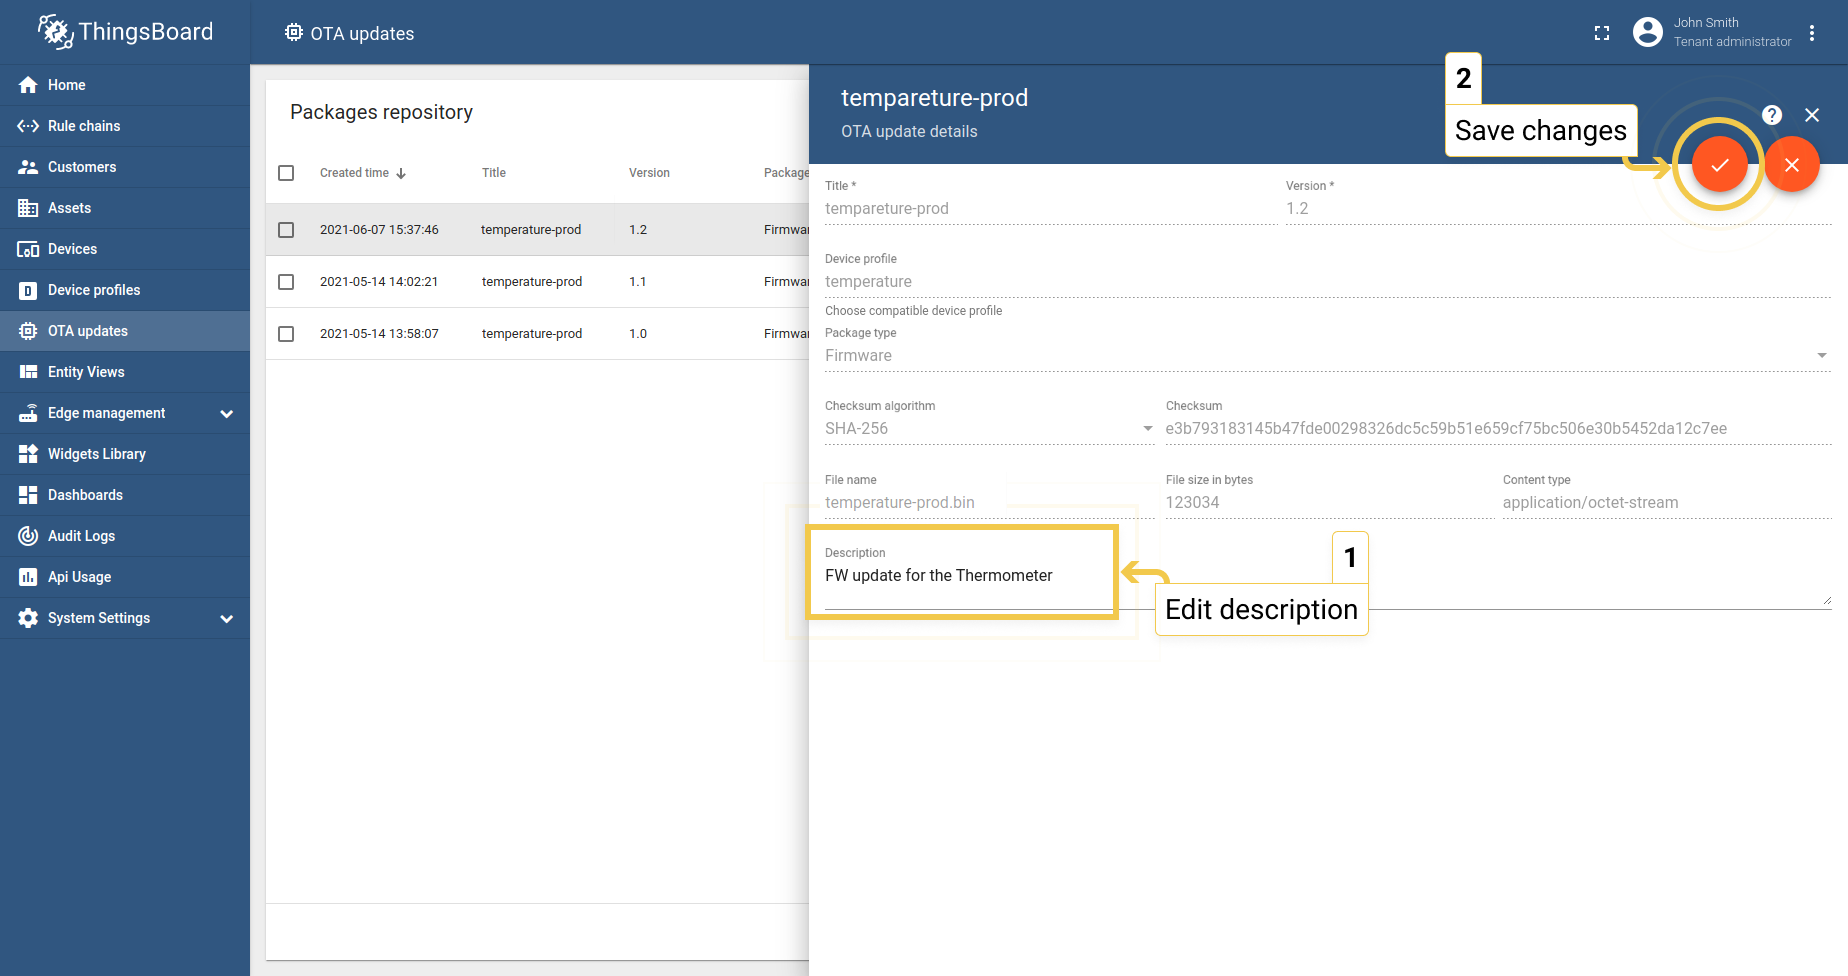Check the version 1.2 package row checkbox
This screenshot has width=1848, height=976.
[x=286, y=230]
